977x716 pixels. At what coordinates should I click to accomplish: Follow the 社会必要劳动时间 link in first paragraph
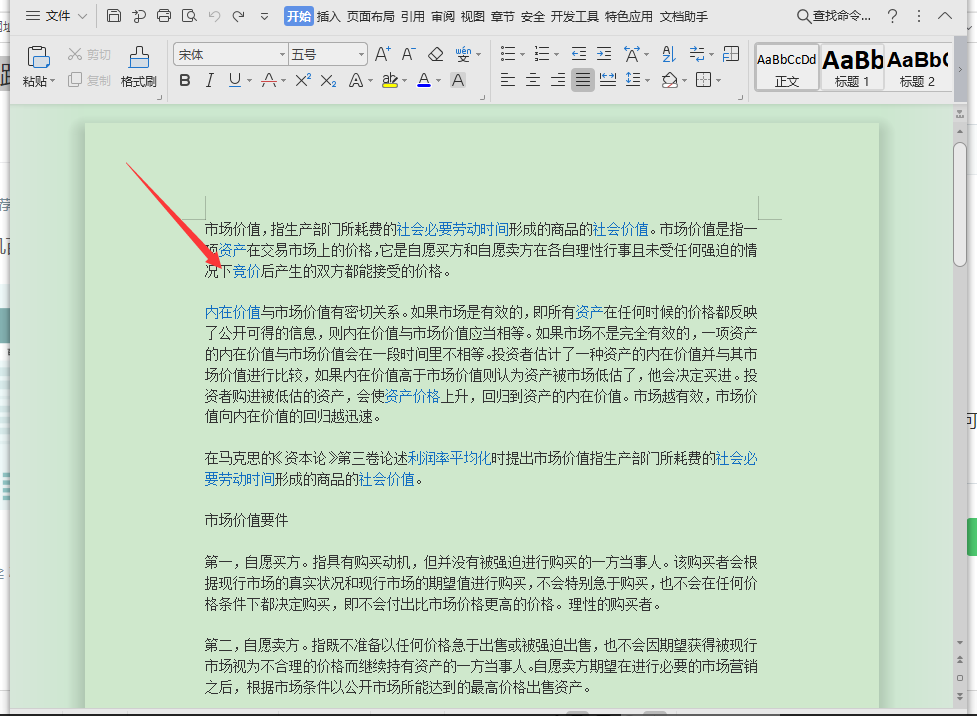[x=452, y=229]
